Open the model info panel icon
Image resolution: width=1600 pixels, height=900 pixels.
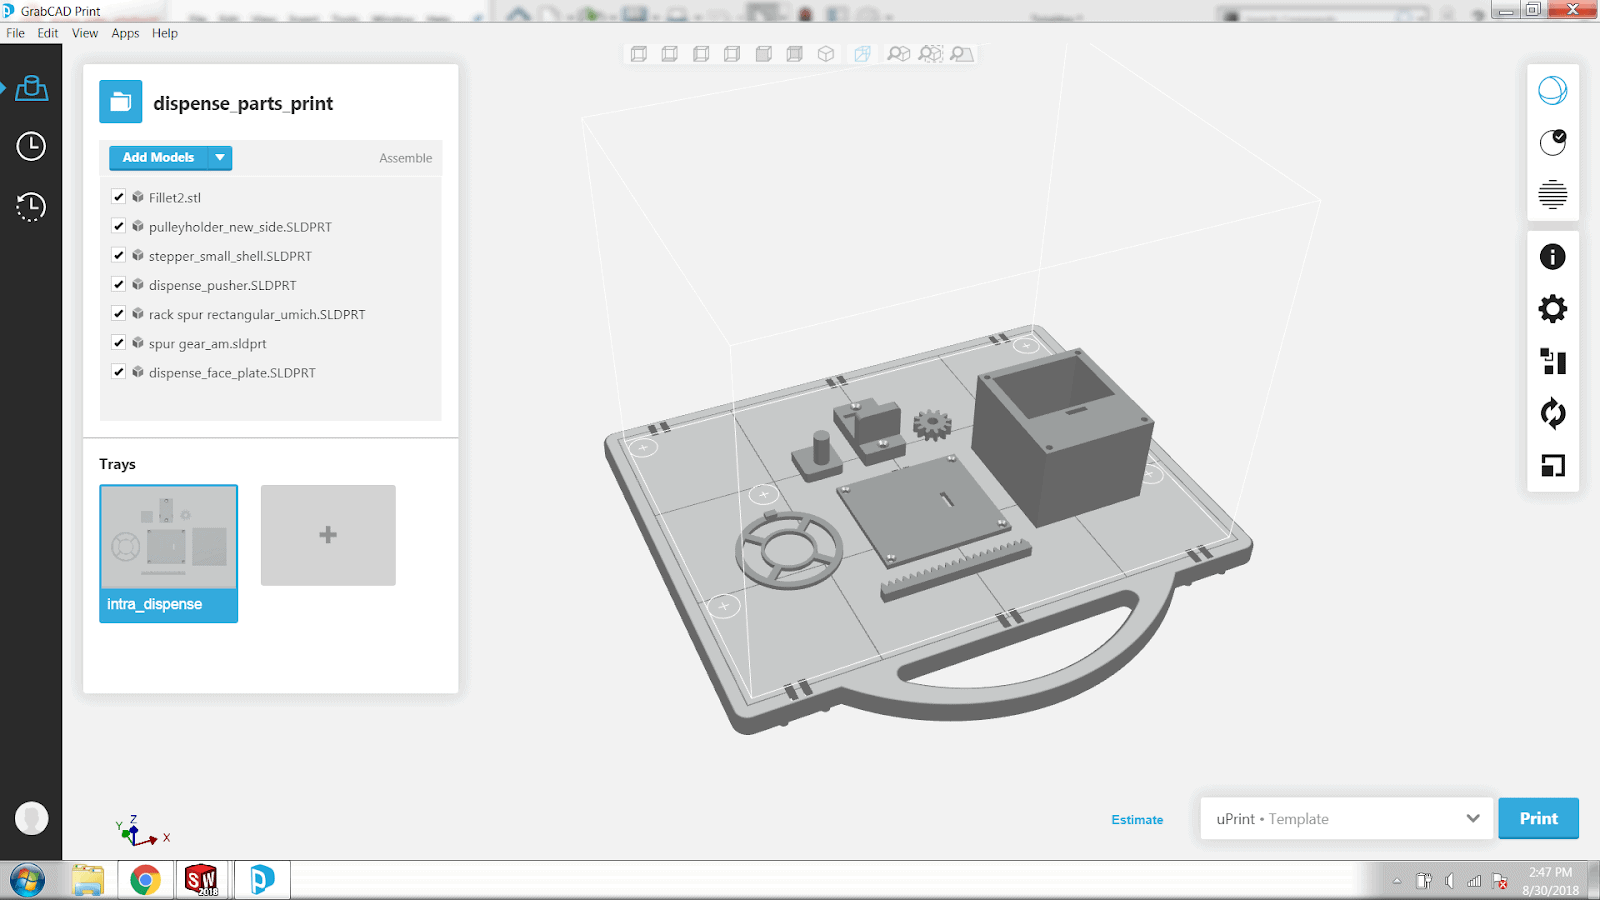click(x=1552, y=257)
